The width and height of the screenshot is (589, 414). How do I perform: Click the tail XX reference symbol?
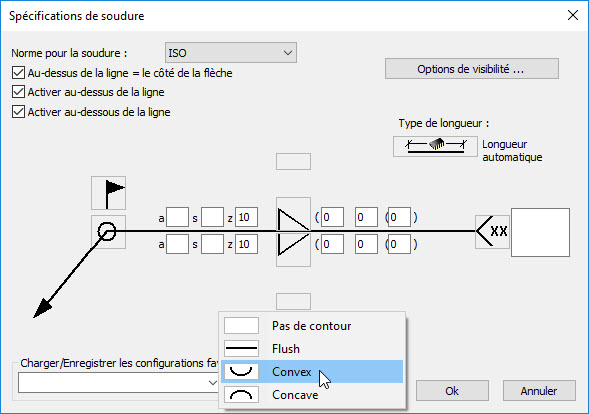[492, 232]
